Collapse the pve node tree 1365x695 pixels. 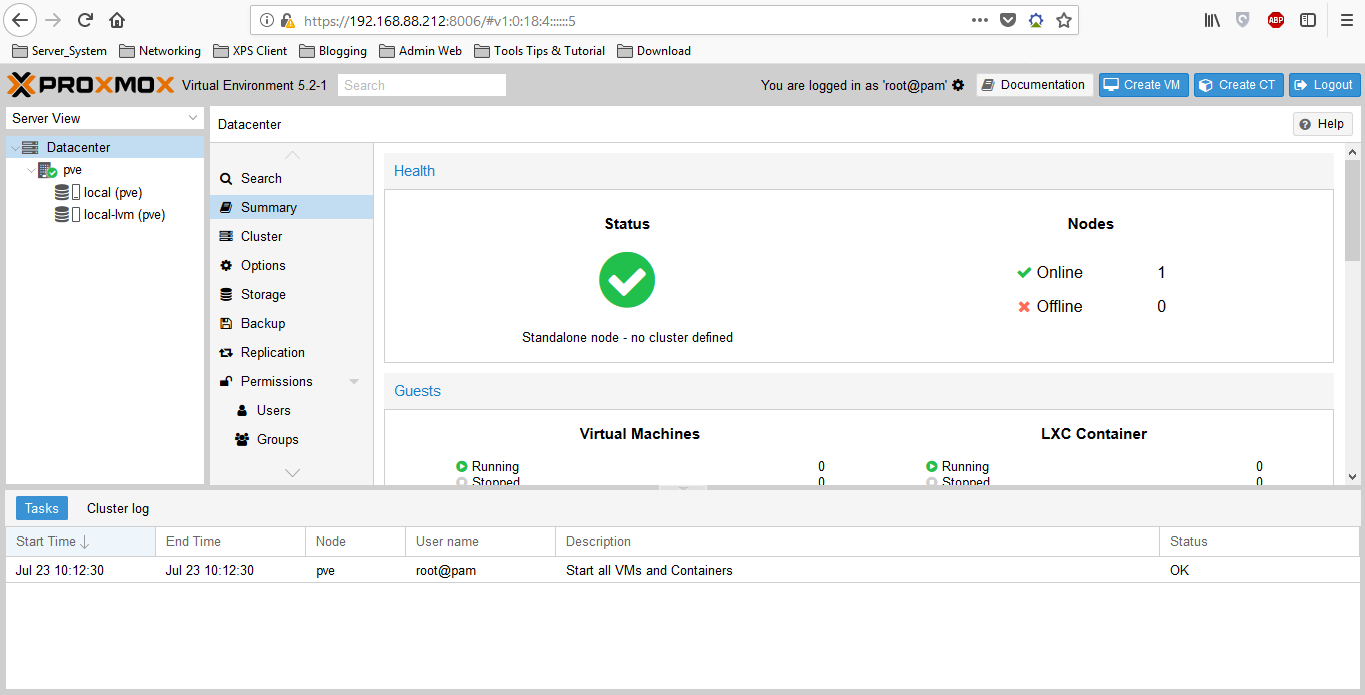31,170
